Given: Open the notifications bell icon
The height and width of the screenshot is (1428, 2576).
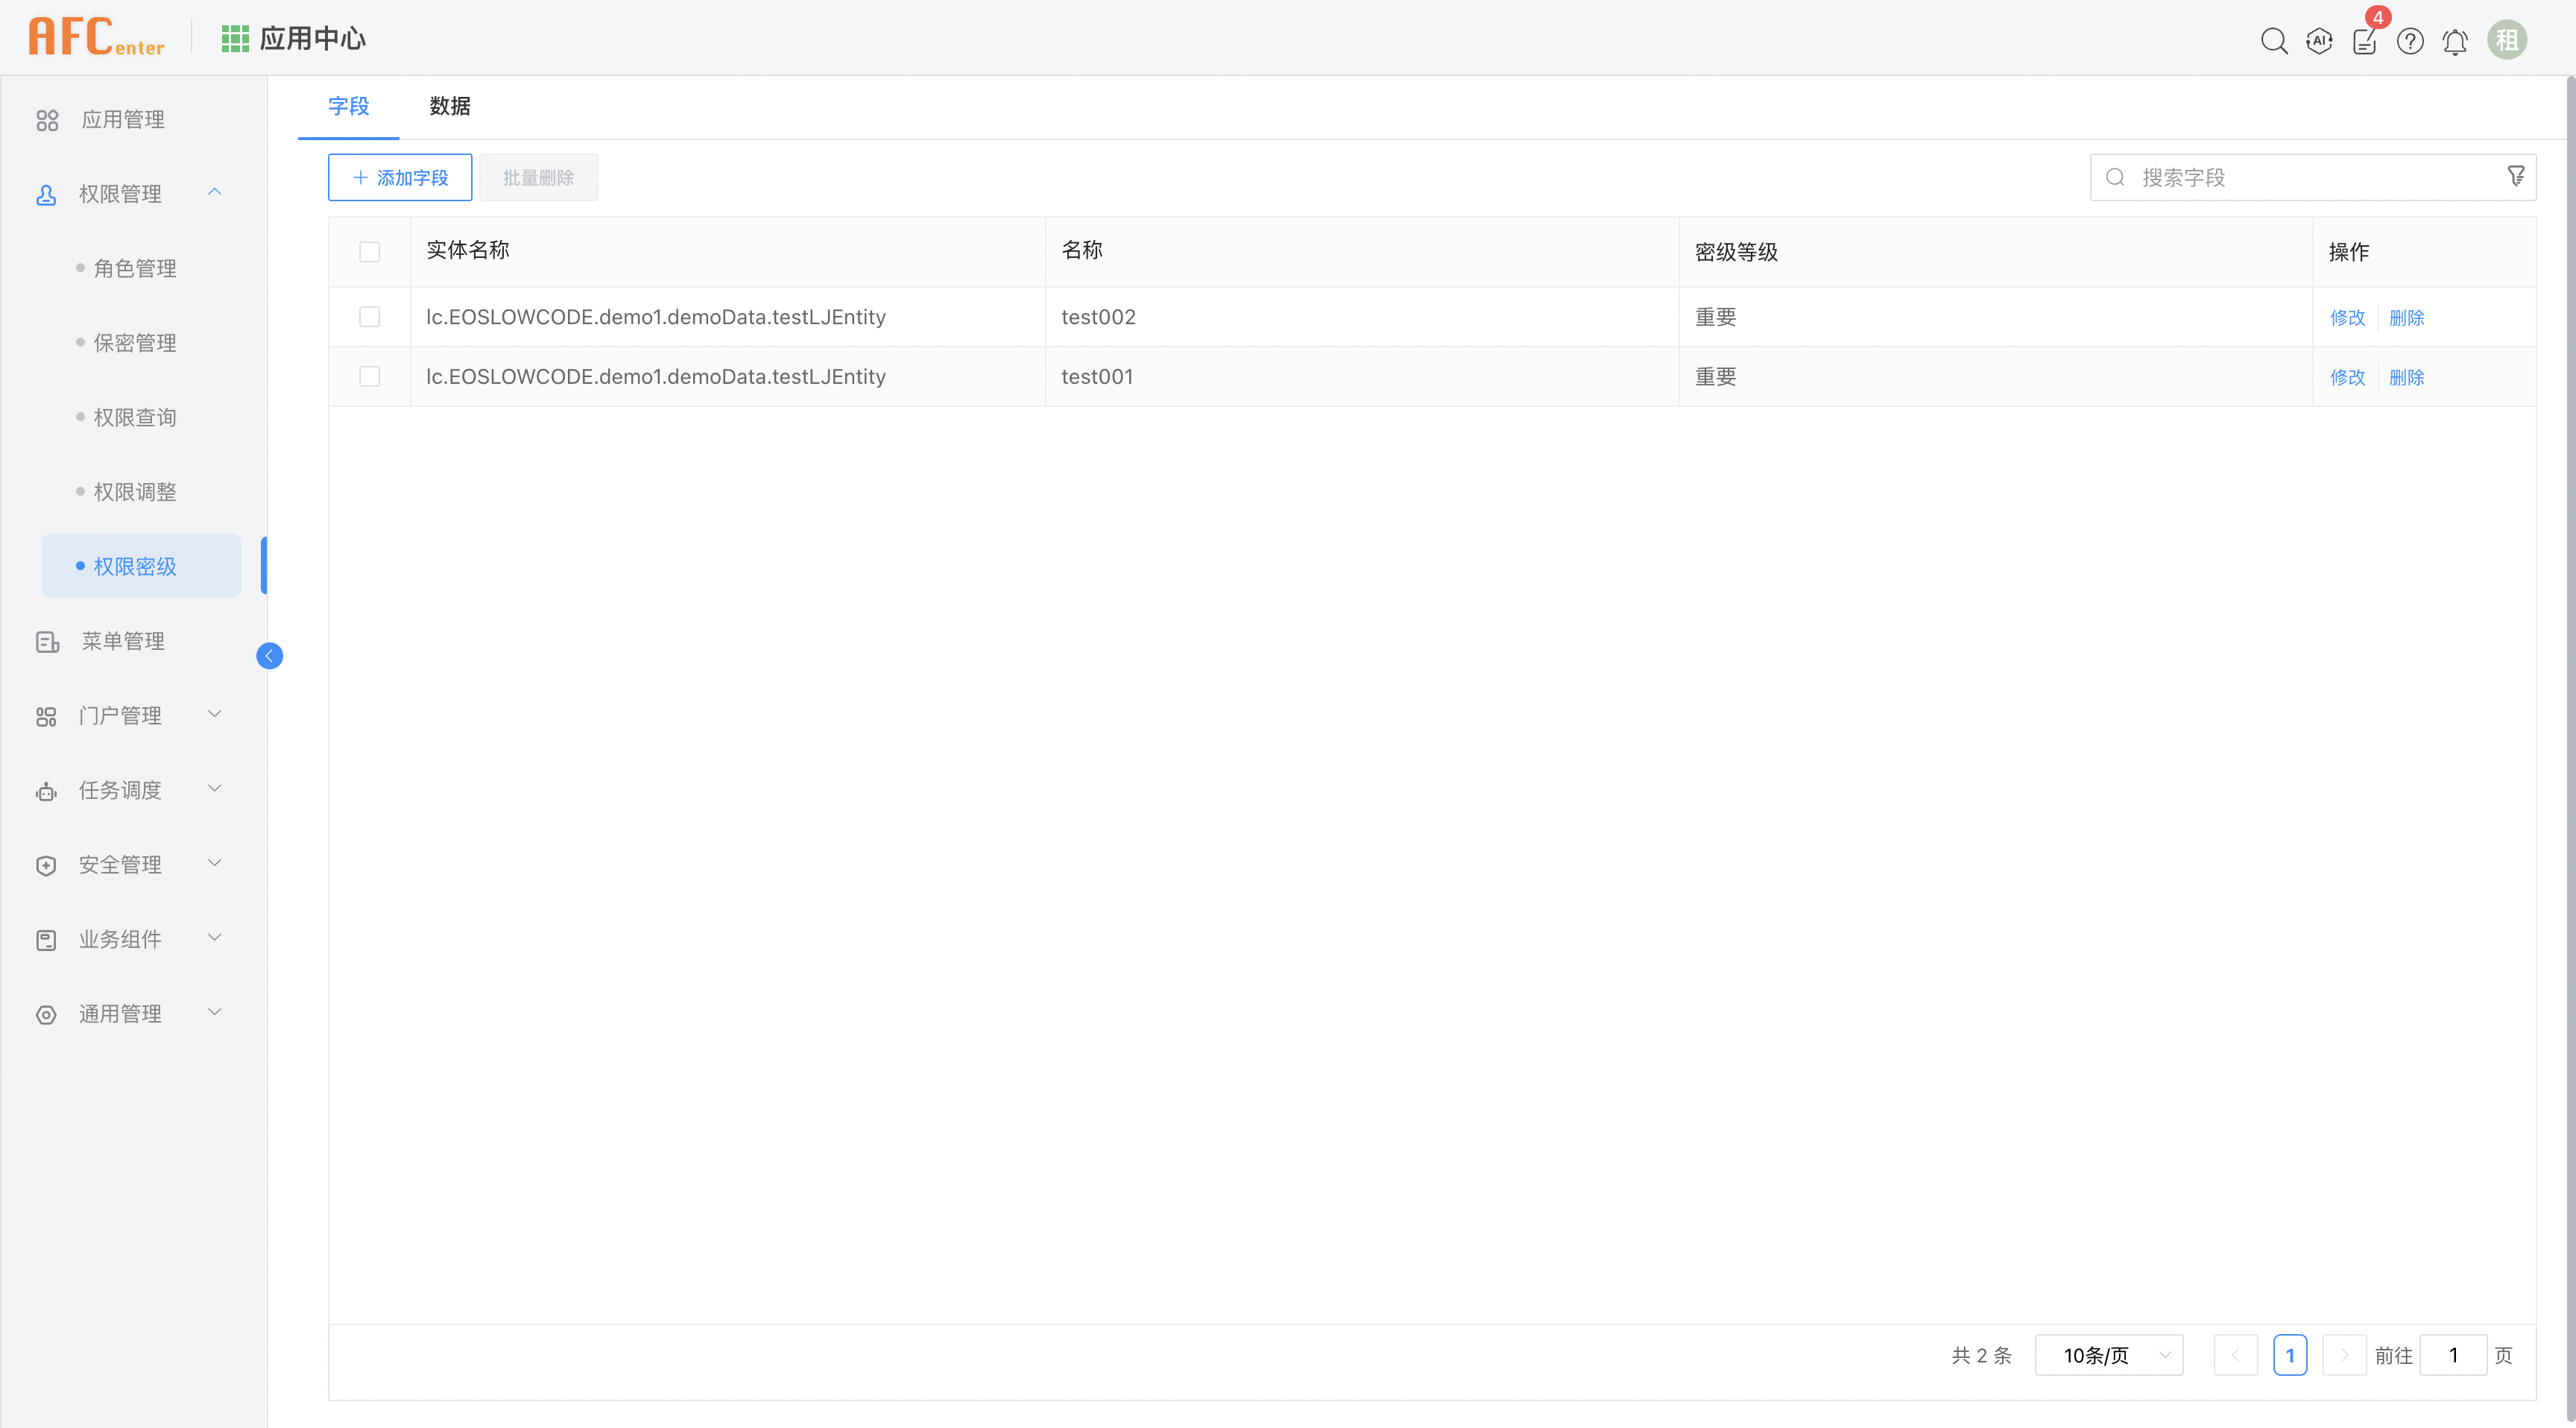Looking at the screenshot, I should point(2454,41).
